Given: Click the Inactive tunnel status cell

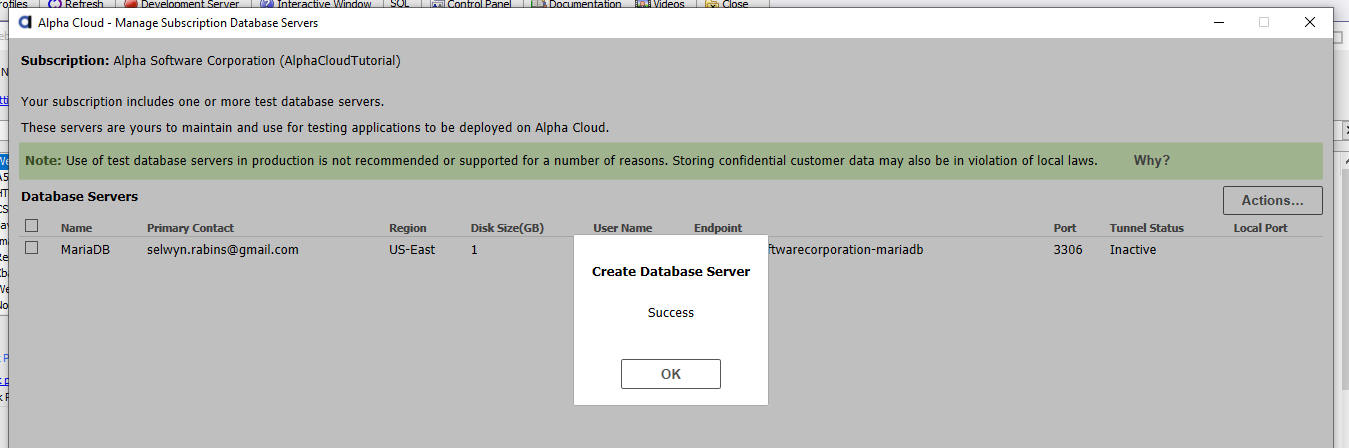Looking at the screenshot, I should [x=1133, y=249].
